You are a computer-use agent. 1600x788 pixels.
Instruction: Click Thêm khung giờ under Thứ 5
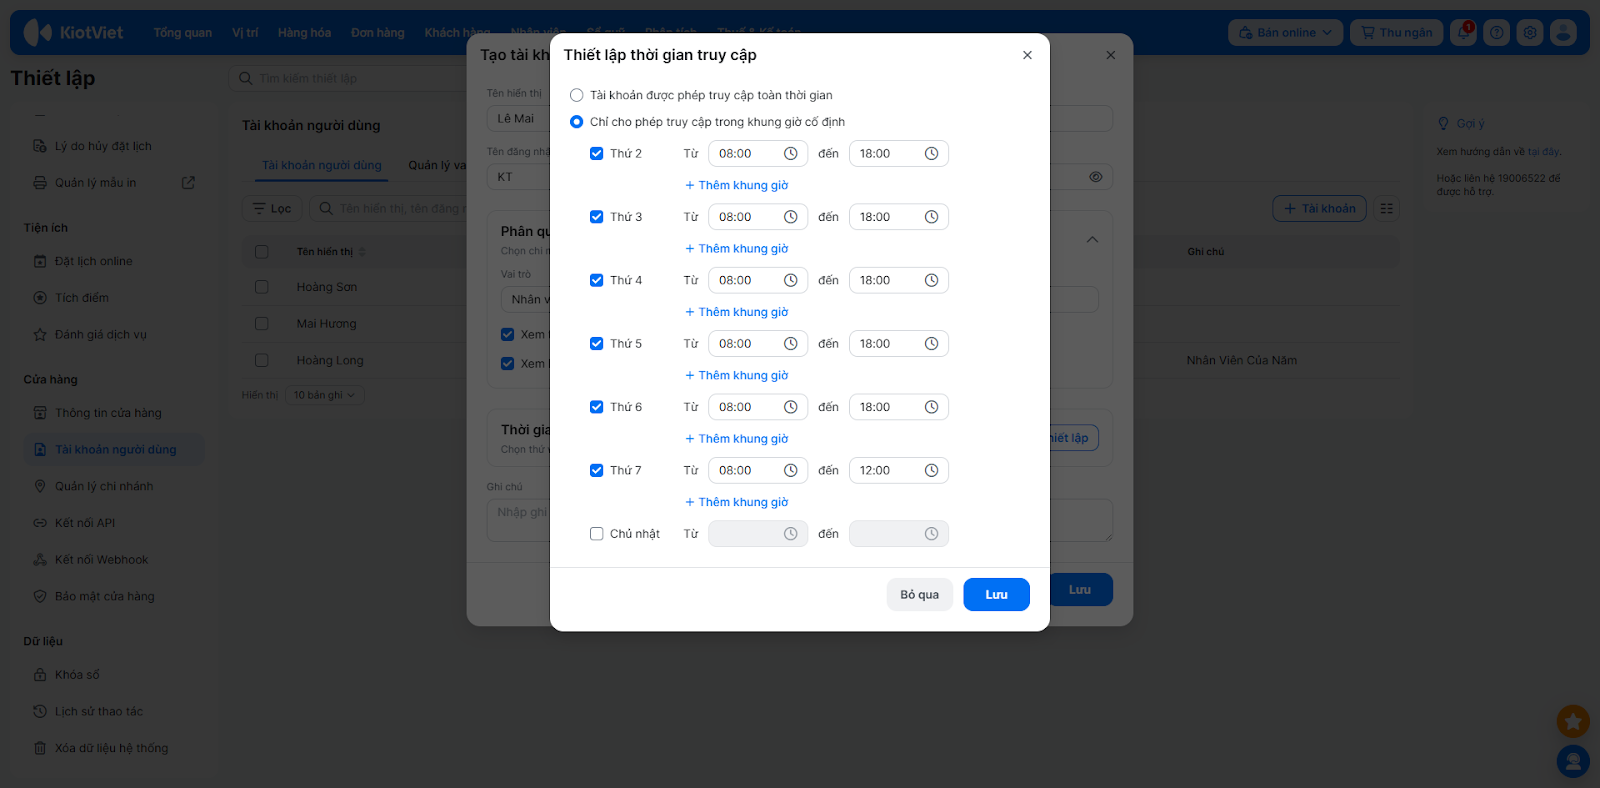click(x=737, y=376)
